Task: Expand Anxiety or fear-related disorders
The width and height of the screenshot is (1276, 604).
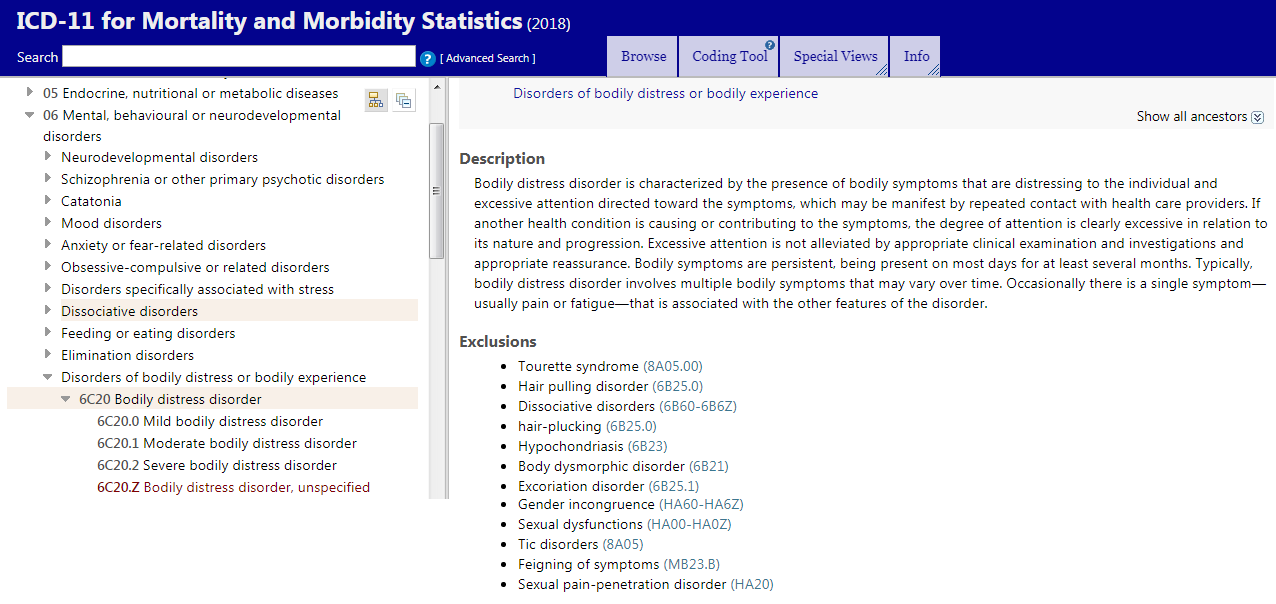Action: 48,244
